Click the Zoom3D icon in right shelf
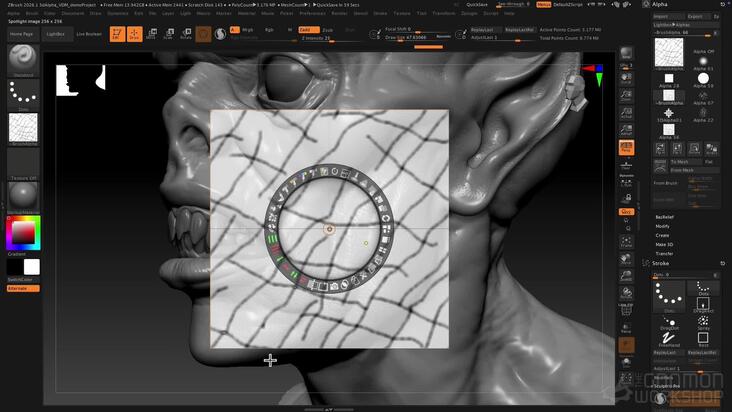 tap(626, 277)
